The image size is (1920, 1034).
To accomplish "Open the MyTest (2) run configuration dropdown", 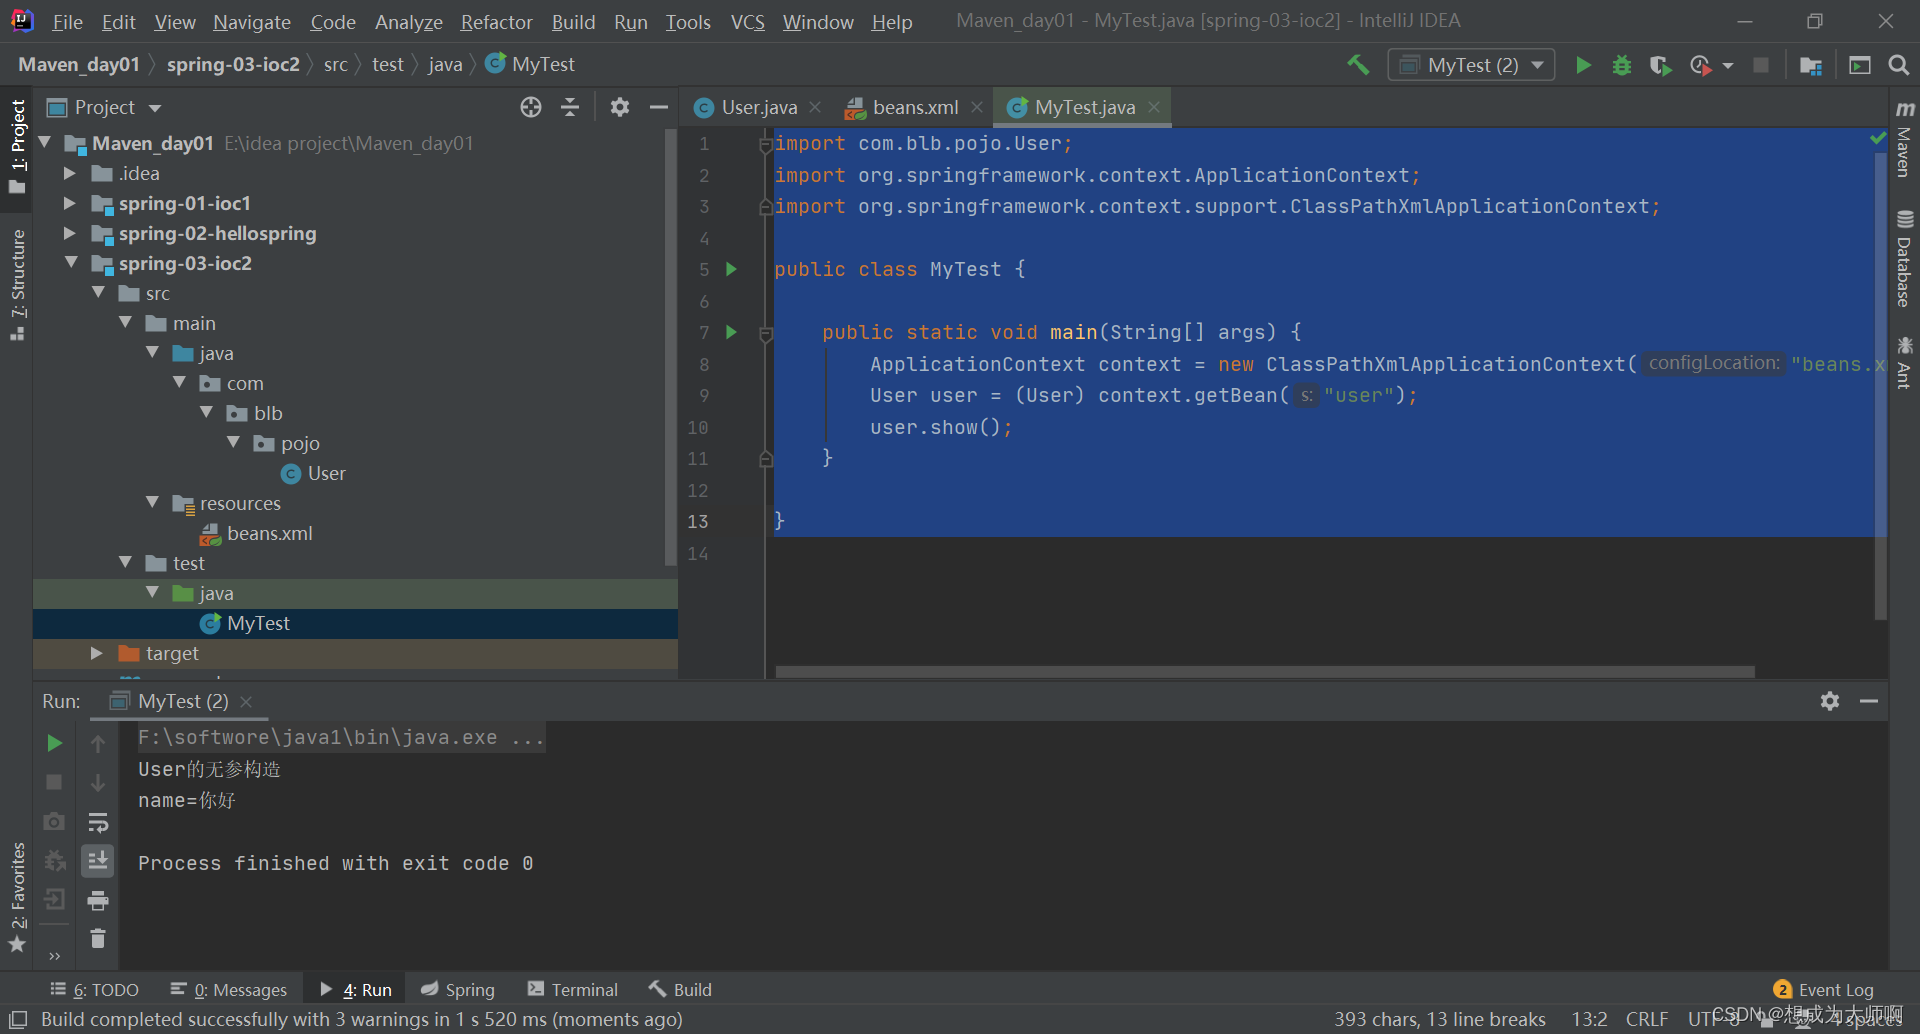I will (1471, 65).
